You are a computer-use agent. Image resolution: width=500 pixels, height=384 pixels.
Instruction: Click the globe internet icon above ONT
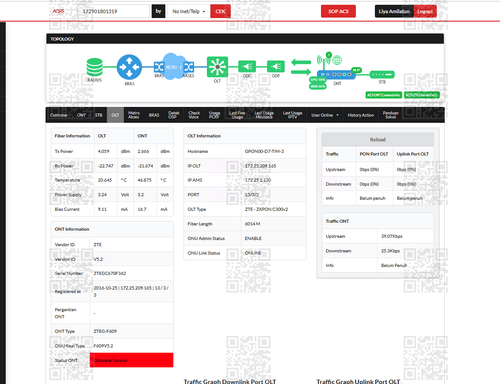click(x=337, y=60)
